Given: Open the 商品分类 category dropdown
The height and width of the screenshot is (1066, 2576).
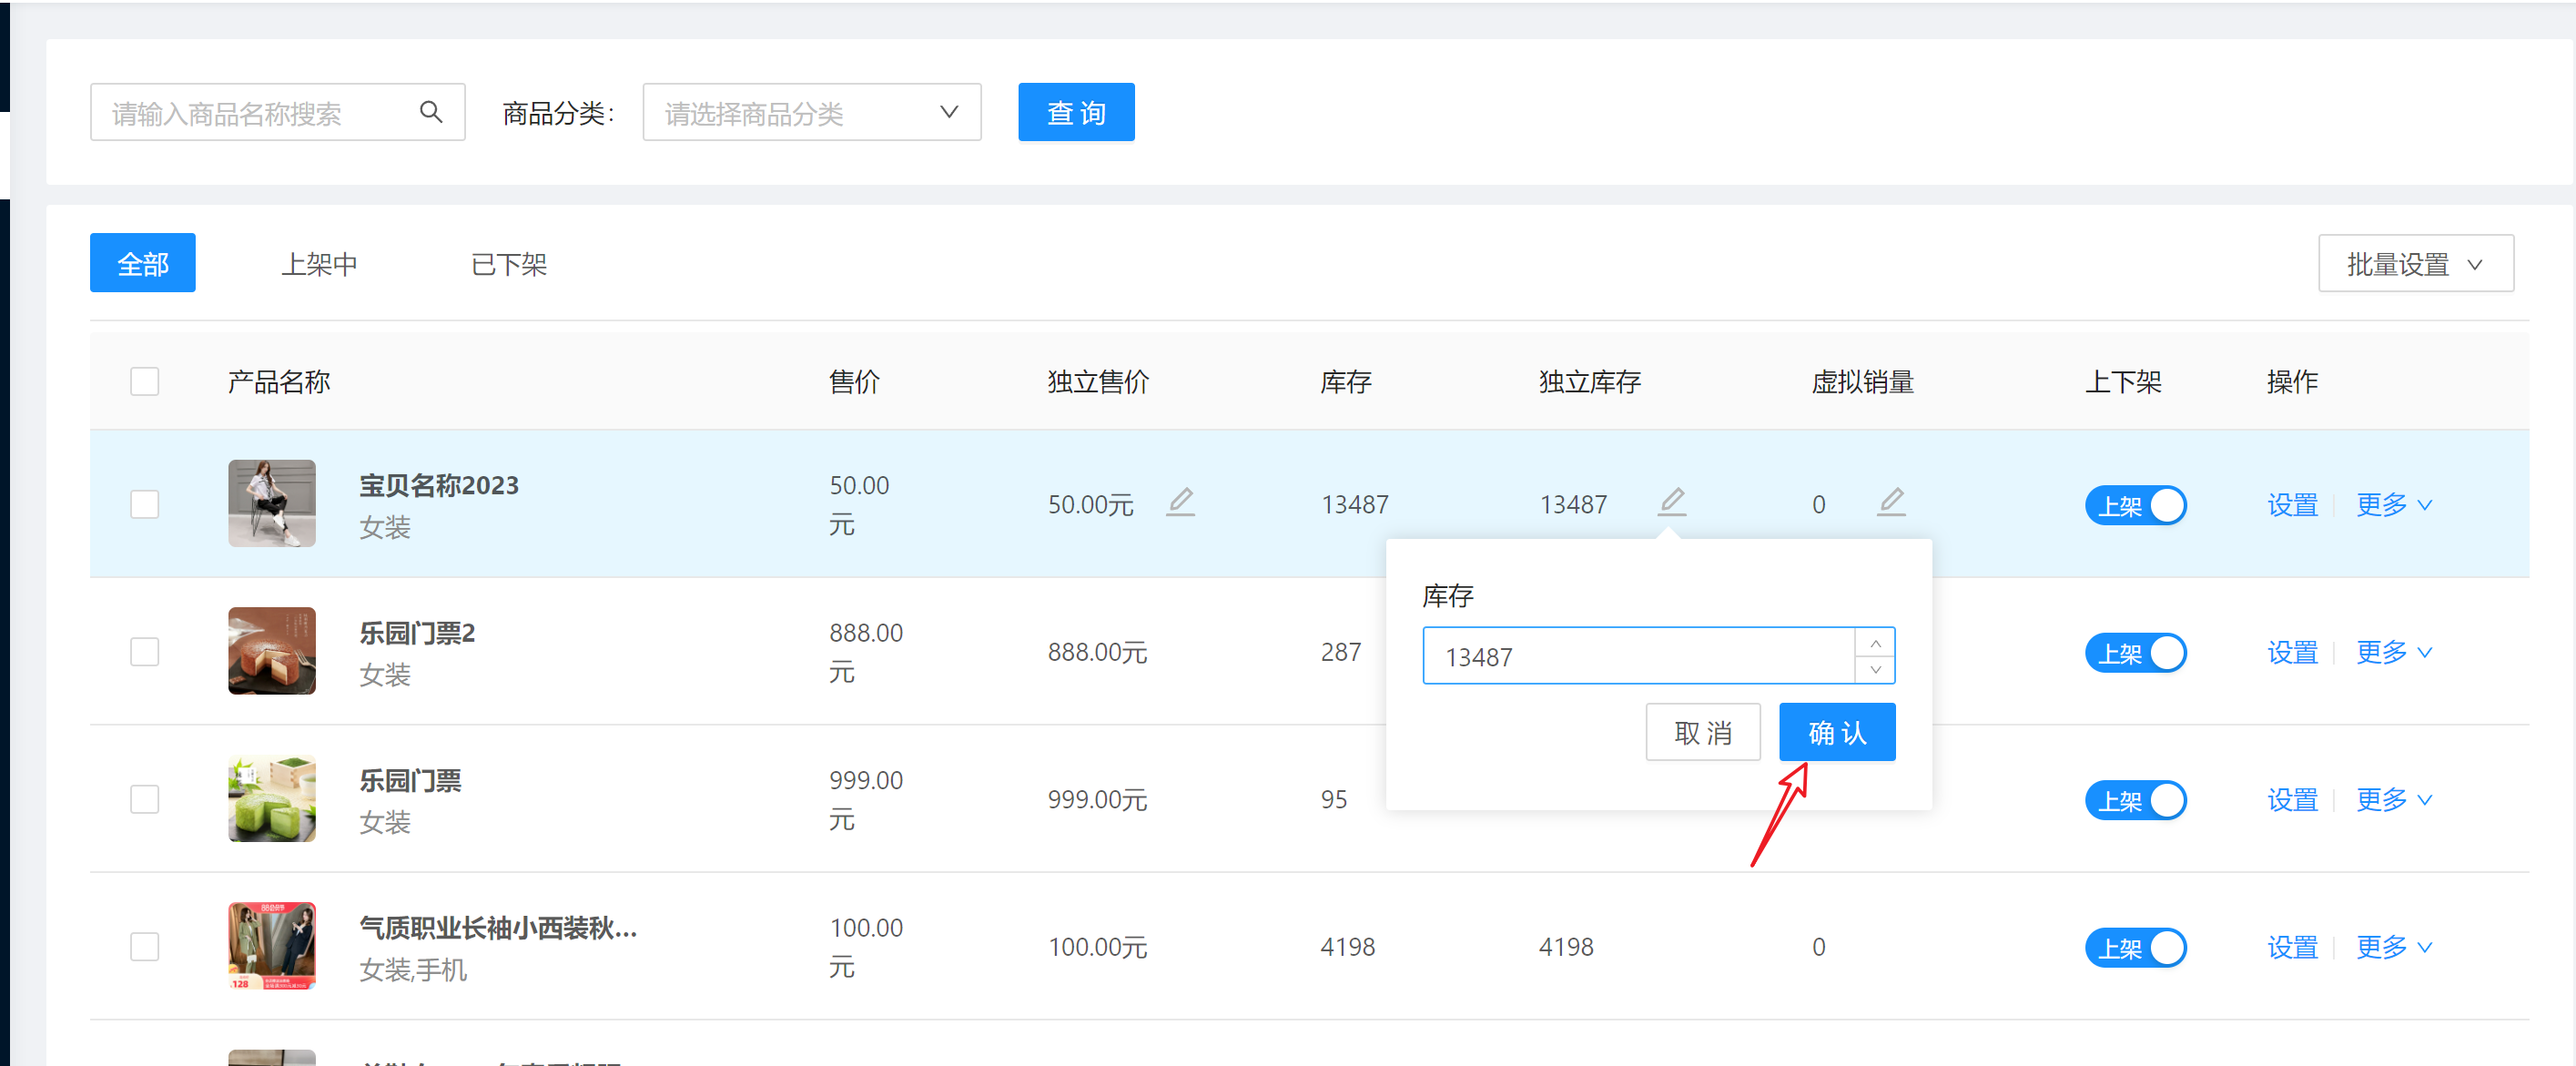Looking at the screenshot, I should coord(811,112).
